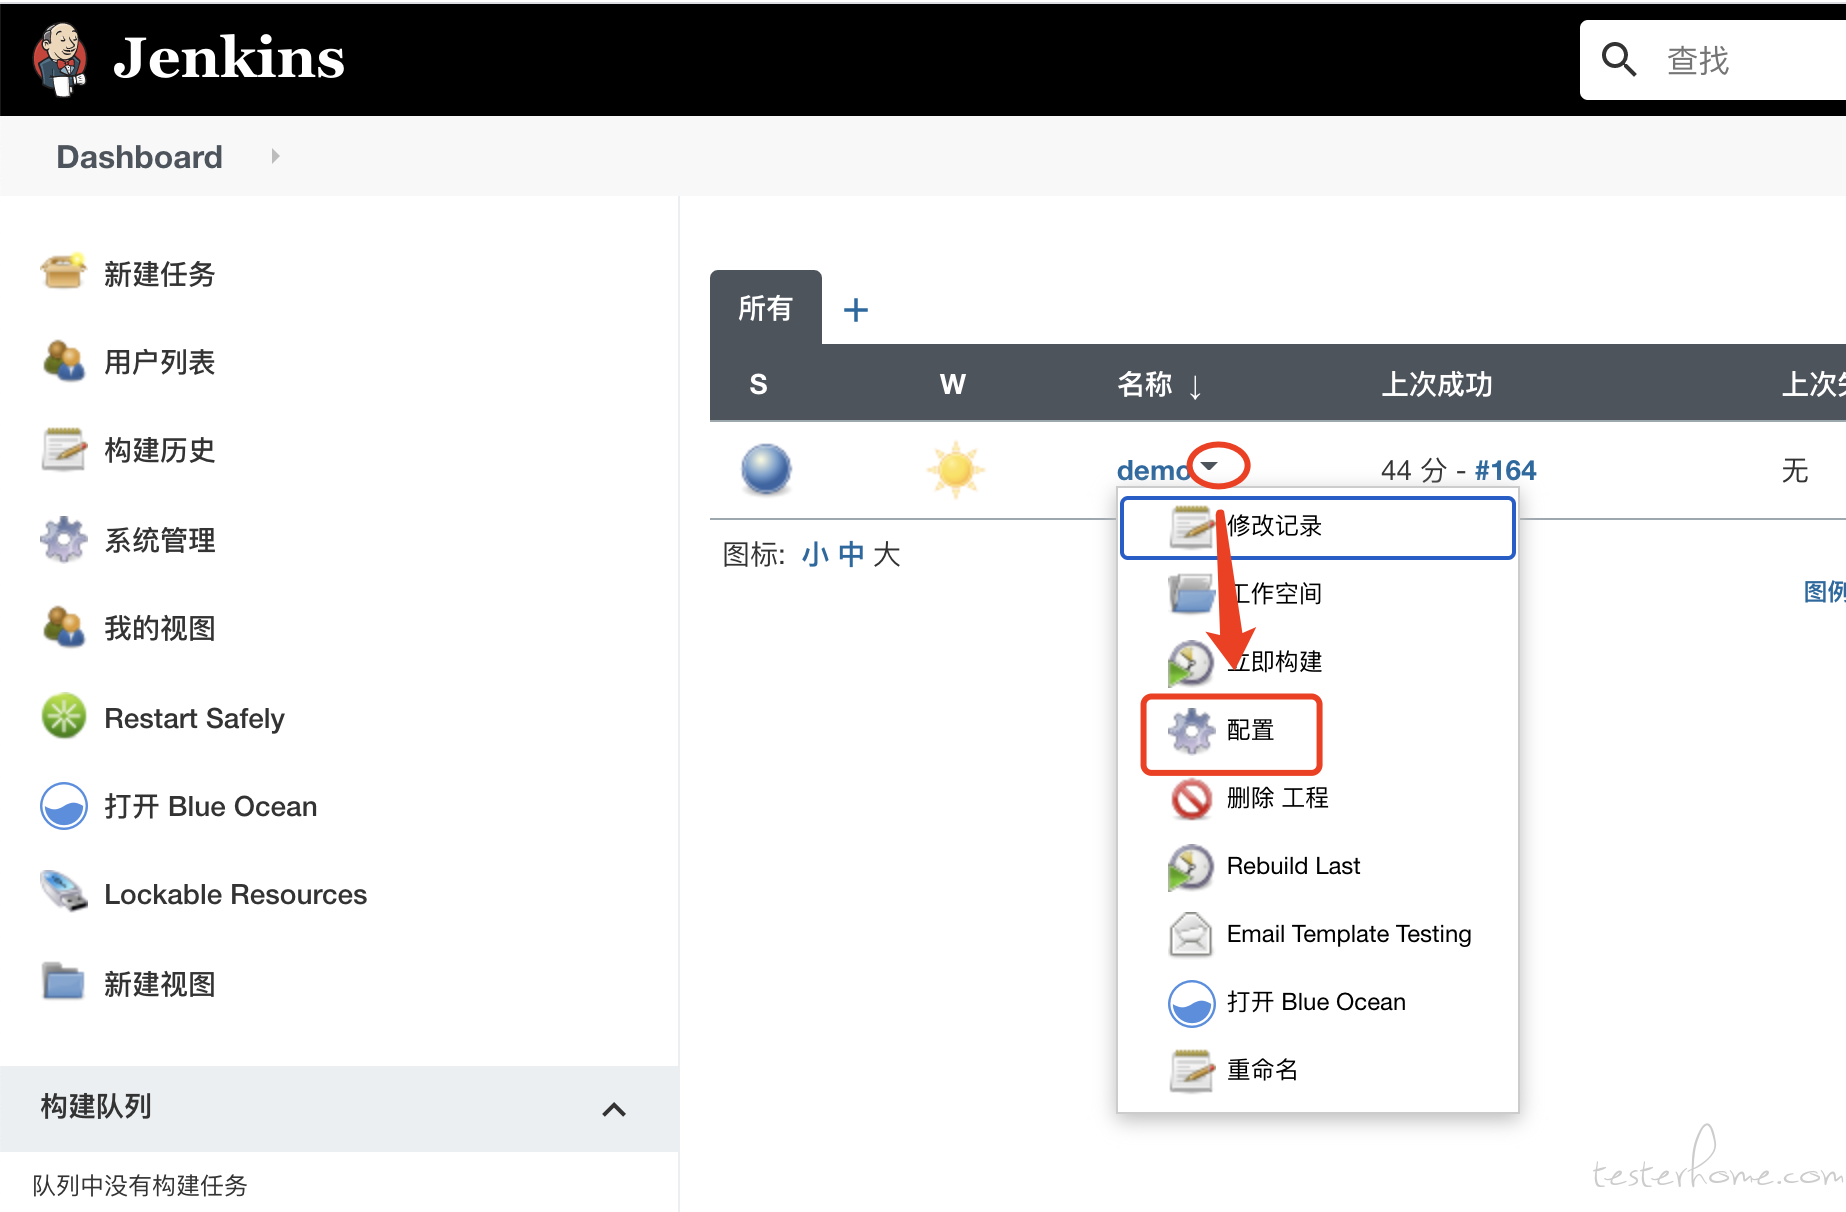This screenshot has width=1846, height=1212.
Task: Choose 立即构建 from the context menu
Action: coord(1317,662)
